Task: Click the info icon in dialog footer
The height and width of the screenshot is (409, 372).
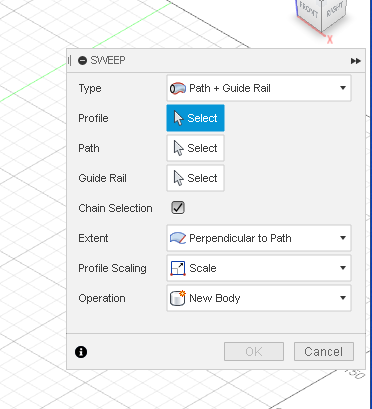Action: click(x=81, y=352)
